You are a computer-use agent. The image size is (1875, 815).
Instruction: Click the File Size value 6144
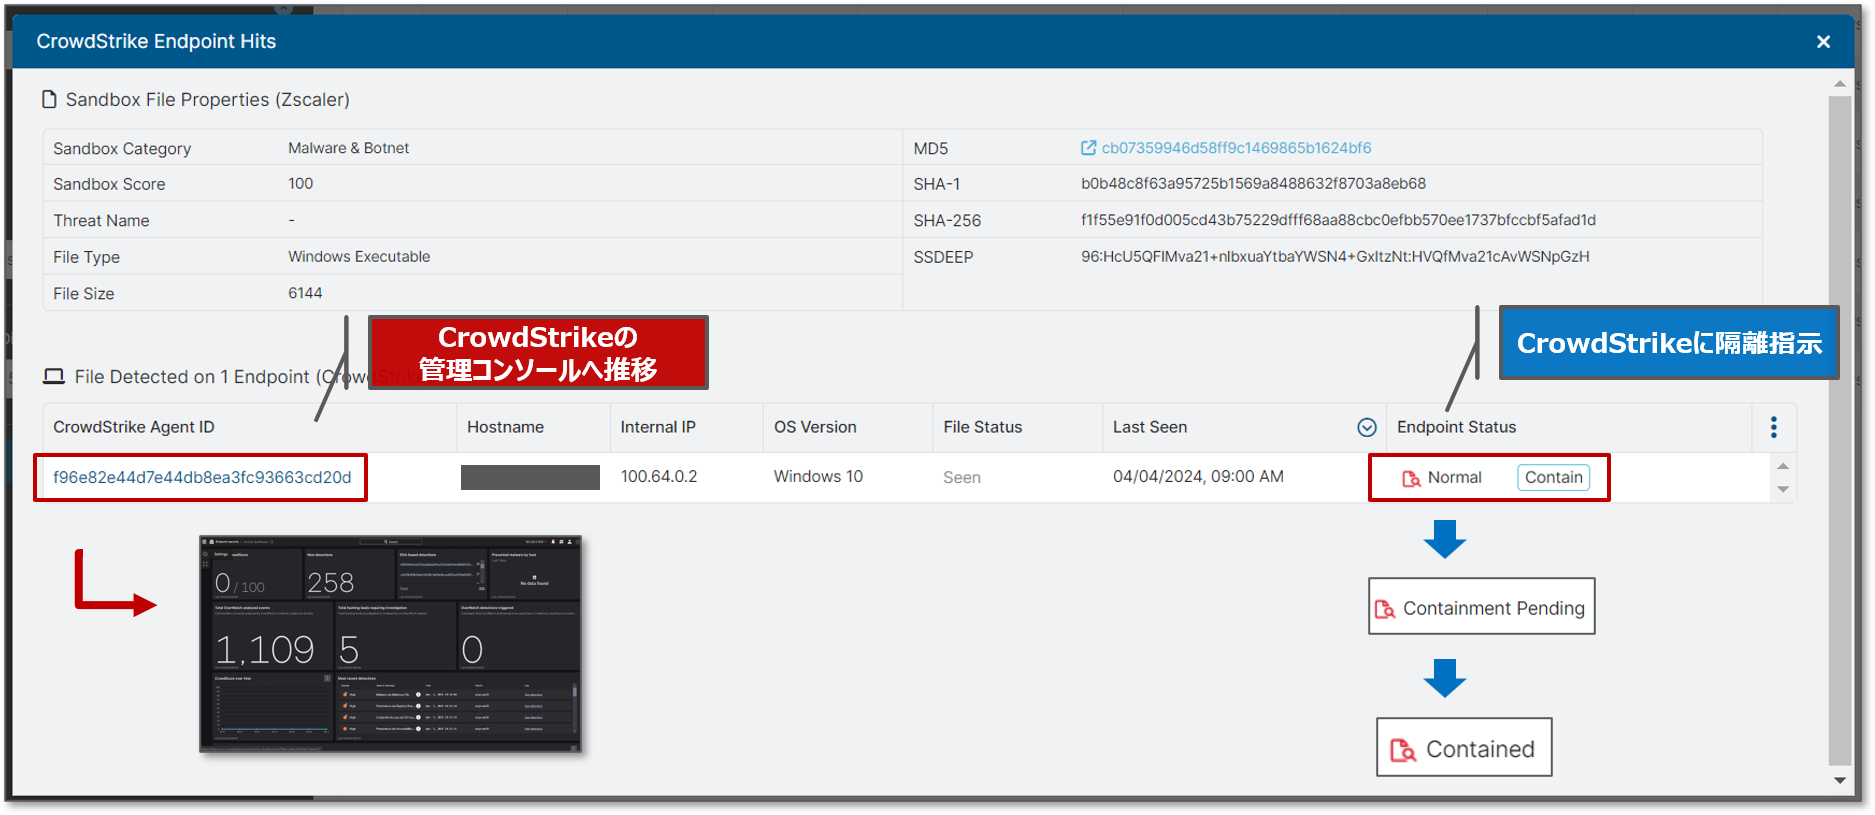click(305, 293)
